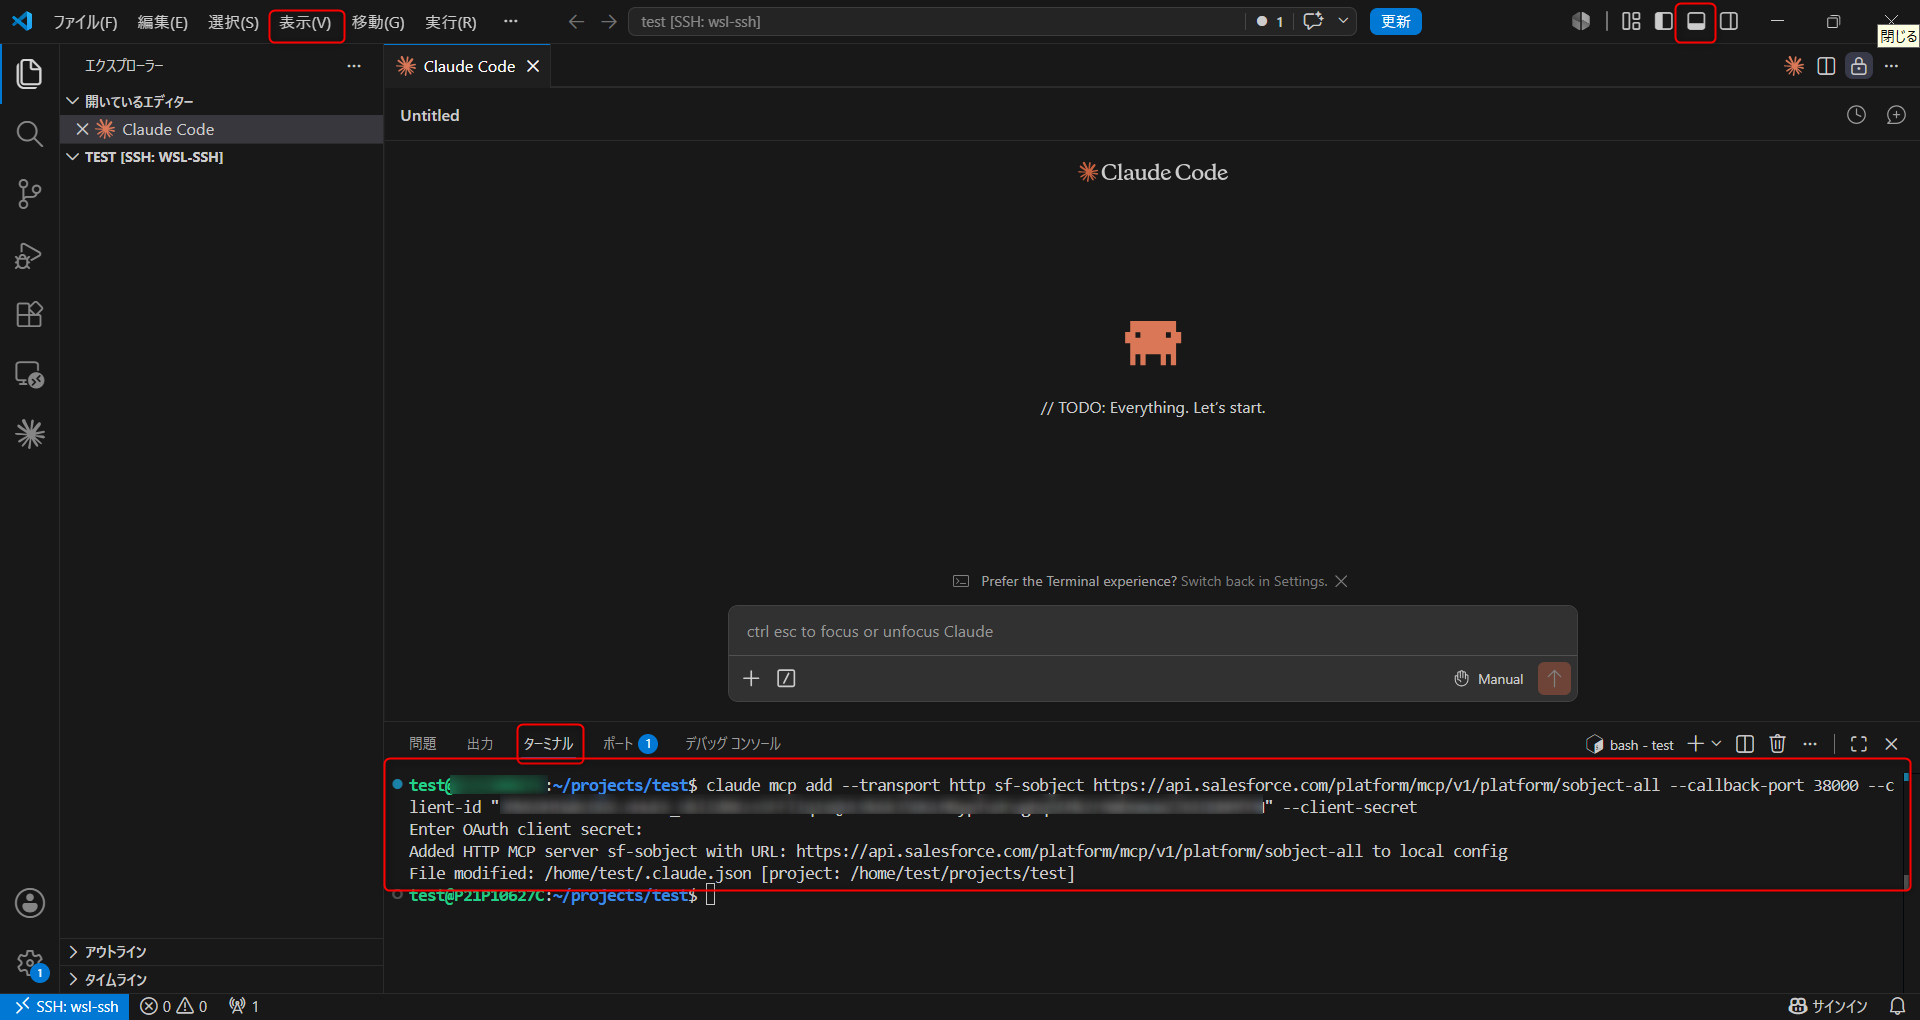
Task: Click the サインイン sign-in status item
Action: click(1828, 1006)
